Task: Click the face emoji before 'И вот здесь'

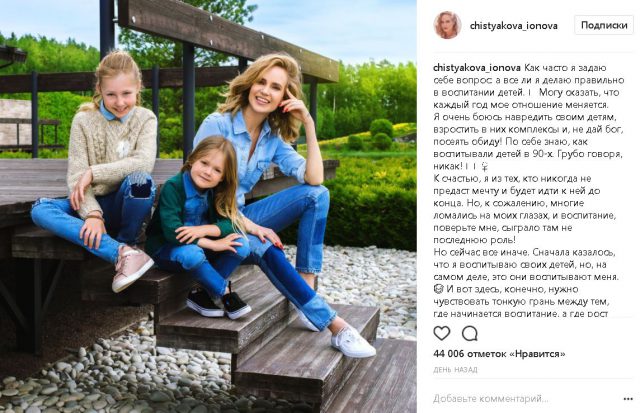Action: pyautogui.click(x=438, y=289)
